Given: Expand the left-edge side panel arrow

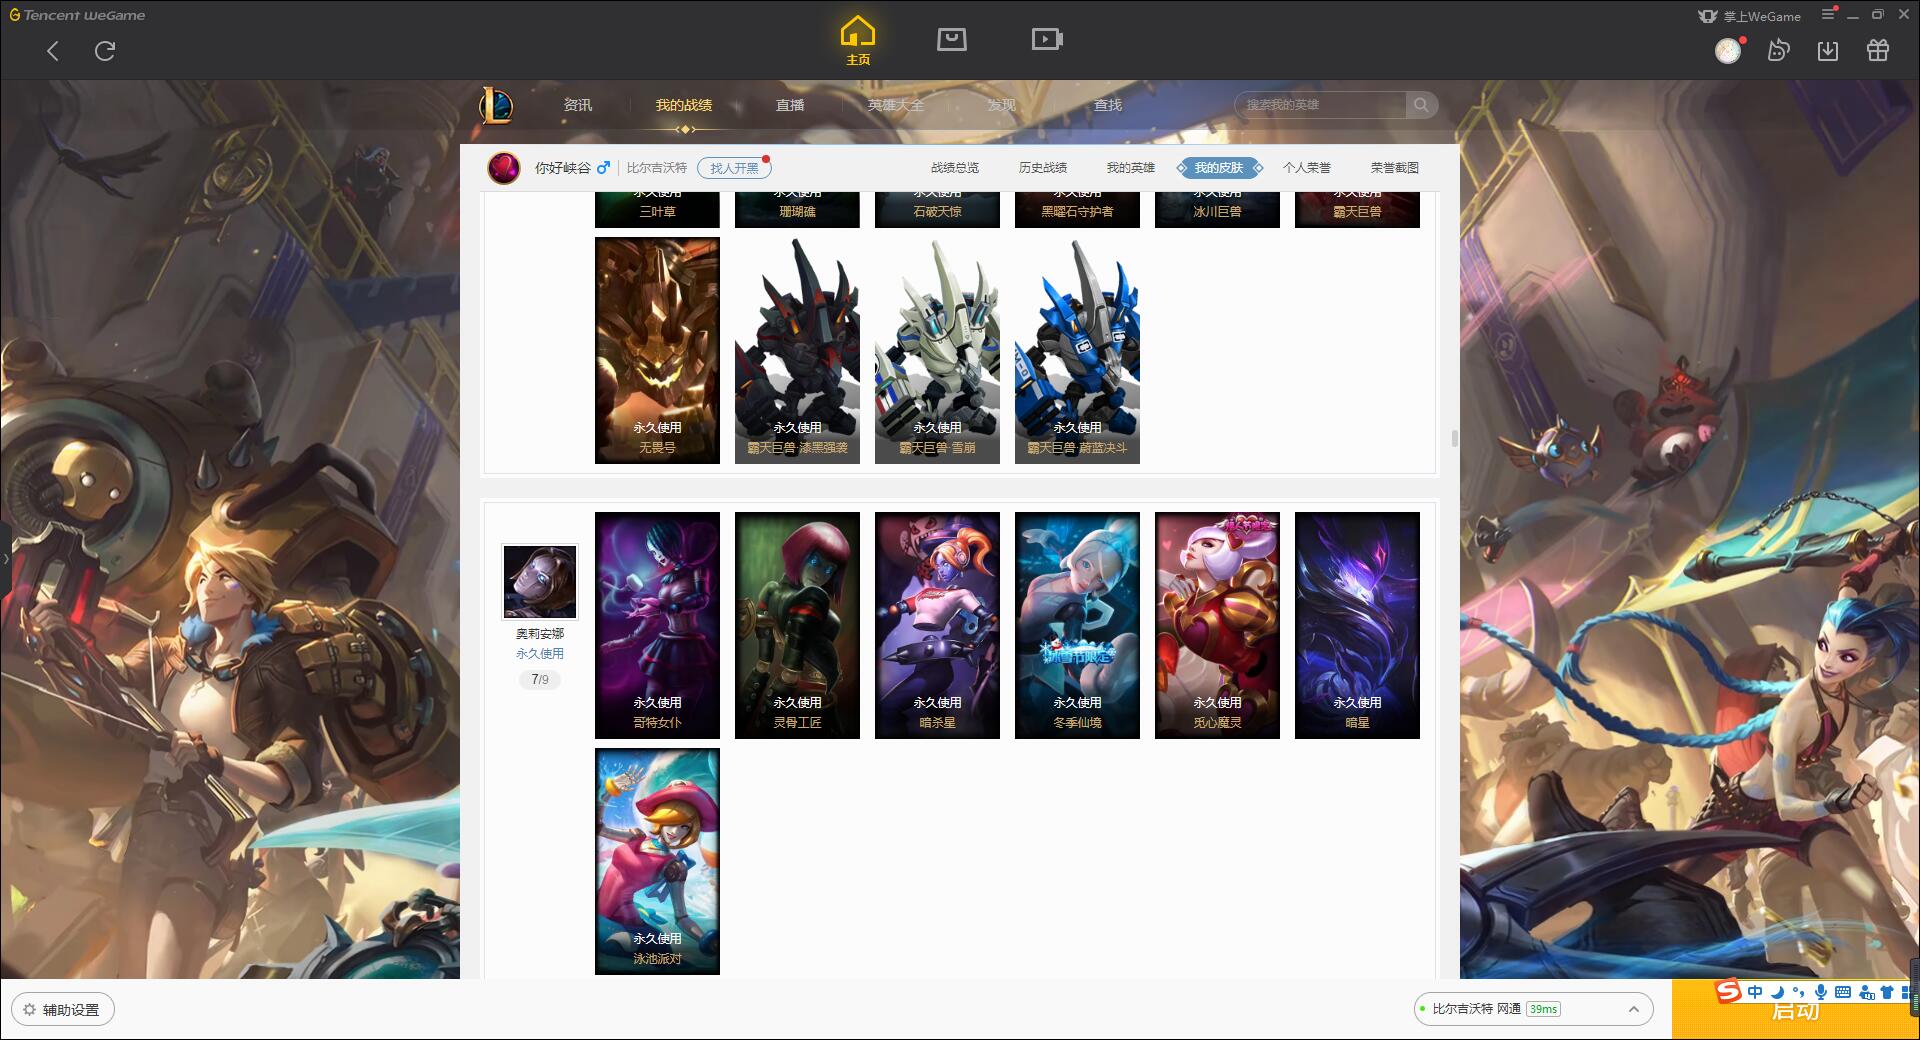Looking at the screenshot, I should click(x=5, y=558).
